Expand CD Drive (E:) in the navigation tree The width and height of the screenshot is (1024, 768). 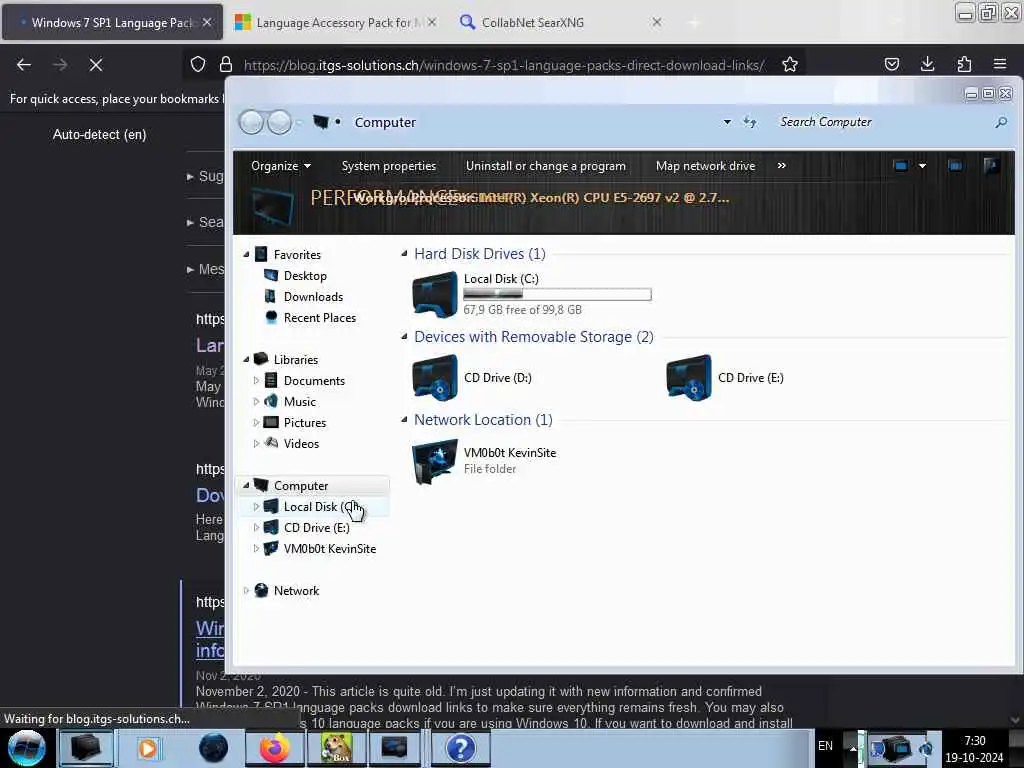point(256,527)
